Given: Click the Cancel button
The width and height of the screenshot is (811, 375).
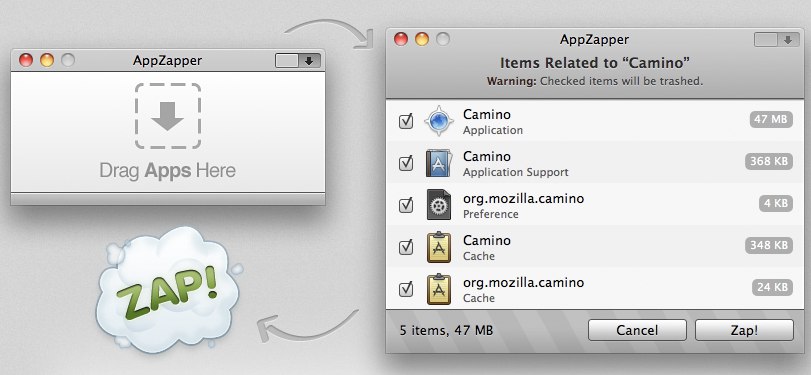Looking at the screenshot, I should [x=637, y=330].
